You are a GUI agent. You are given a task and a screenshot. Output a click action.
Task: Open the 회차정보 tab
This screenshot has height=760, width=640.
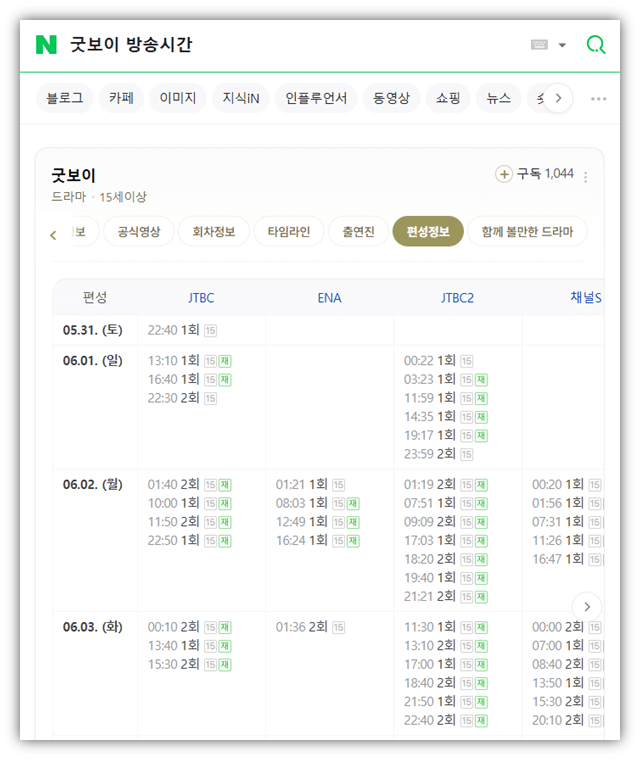[x=214, y=231]
